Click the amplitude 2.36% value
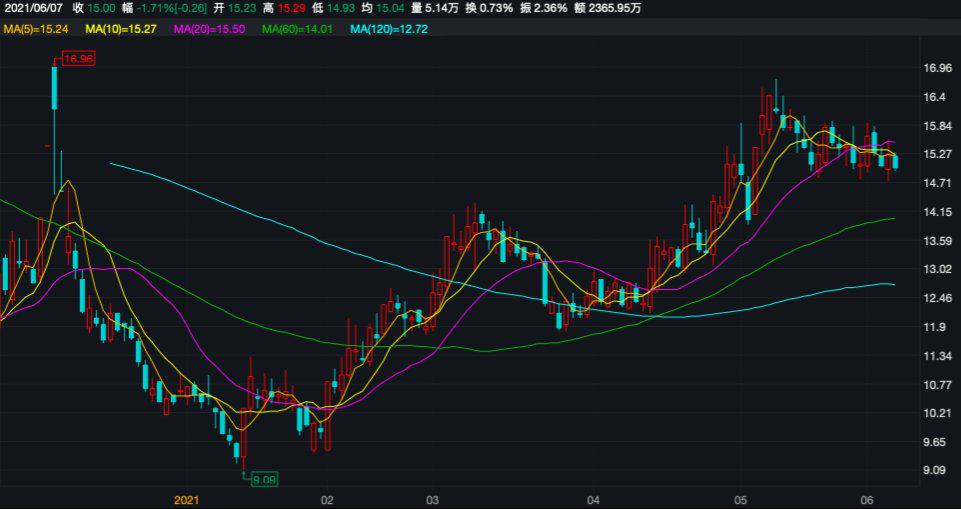Image resolution: width=961 pixels, height=509 pixels. [548, 8]
